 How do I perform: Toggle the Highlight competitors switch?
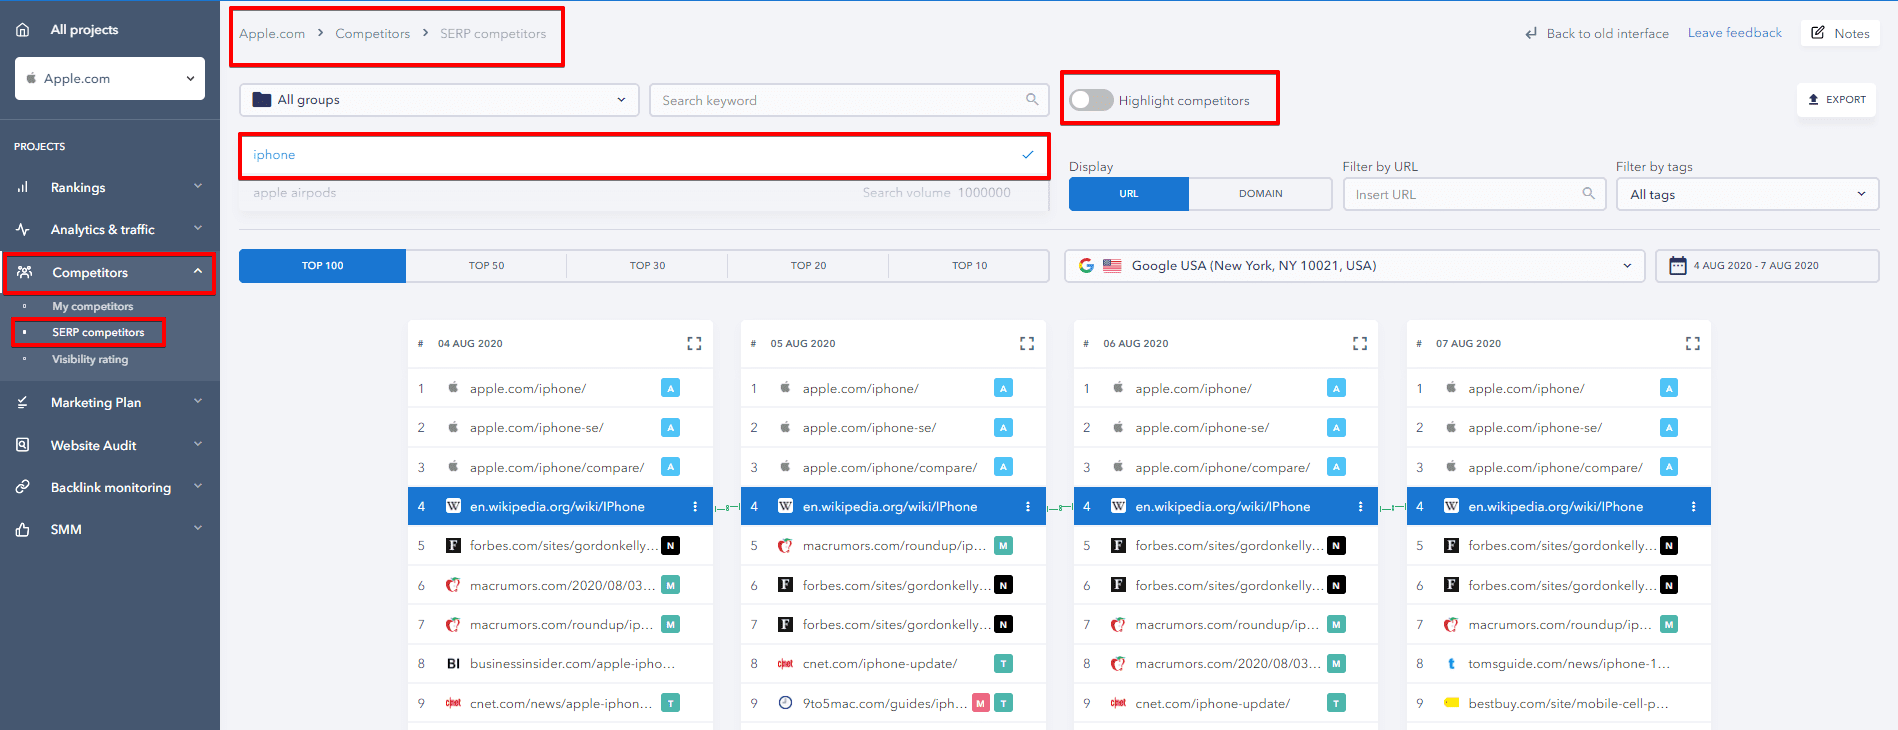pos(1091,100)
